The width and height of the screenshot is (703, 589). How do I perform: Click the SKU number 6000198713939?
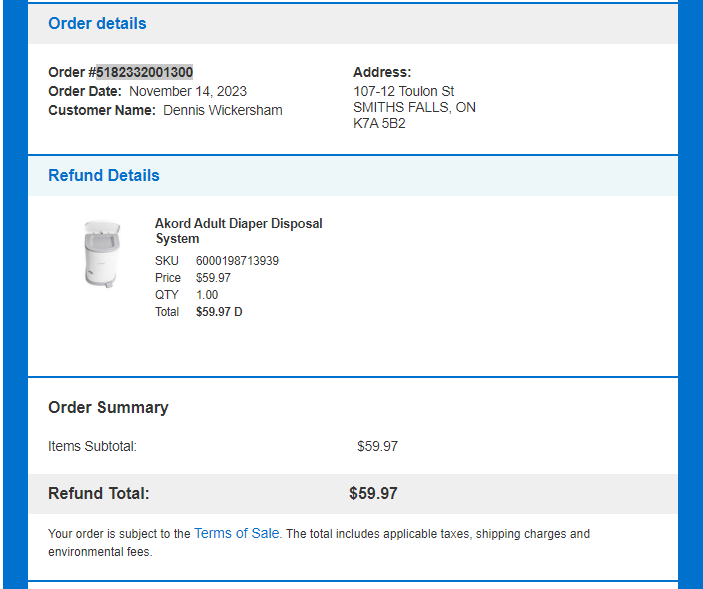pos(237,260)
